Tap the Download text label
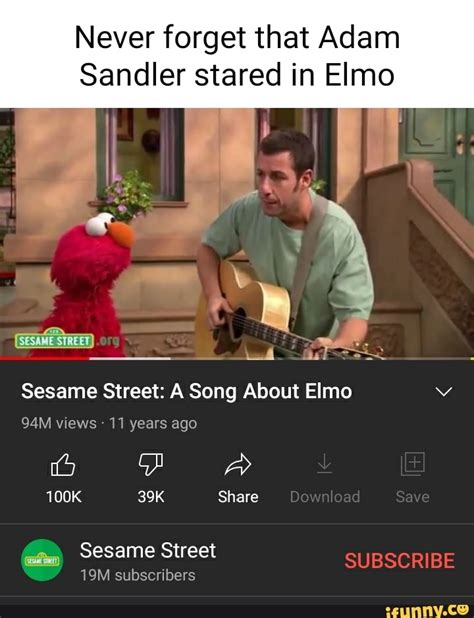 (x=325, y=497)
